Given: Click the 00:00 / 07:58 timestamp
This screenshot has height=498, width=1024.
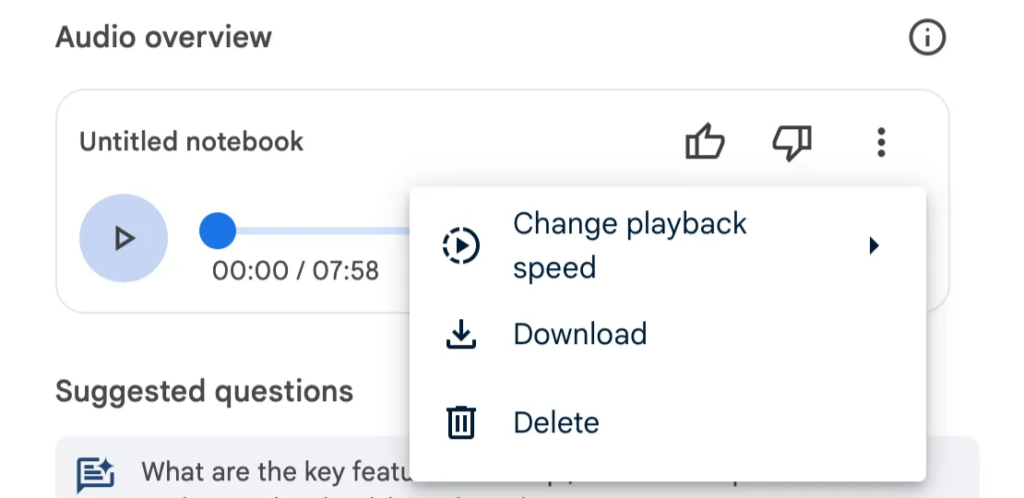Looking at the screenshot, I should (x=295, y=271).
